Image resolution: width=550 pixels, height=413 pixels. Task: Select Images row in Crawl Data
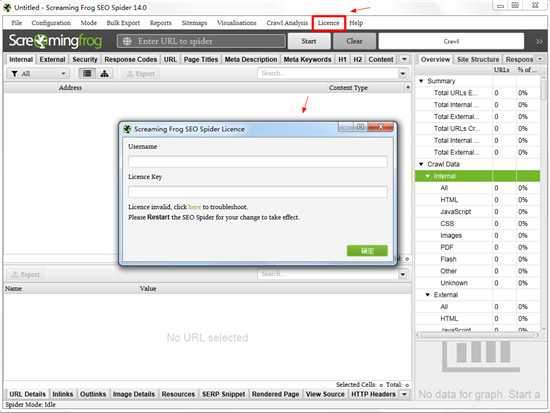tap(477, 235)
